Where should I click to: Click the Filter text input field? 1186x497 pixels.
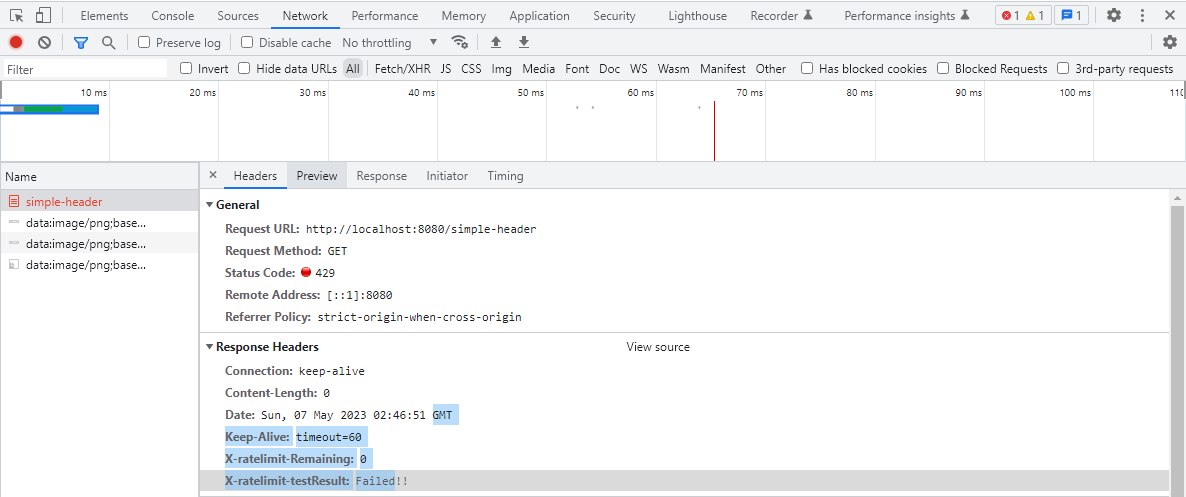pos(85,69)
